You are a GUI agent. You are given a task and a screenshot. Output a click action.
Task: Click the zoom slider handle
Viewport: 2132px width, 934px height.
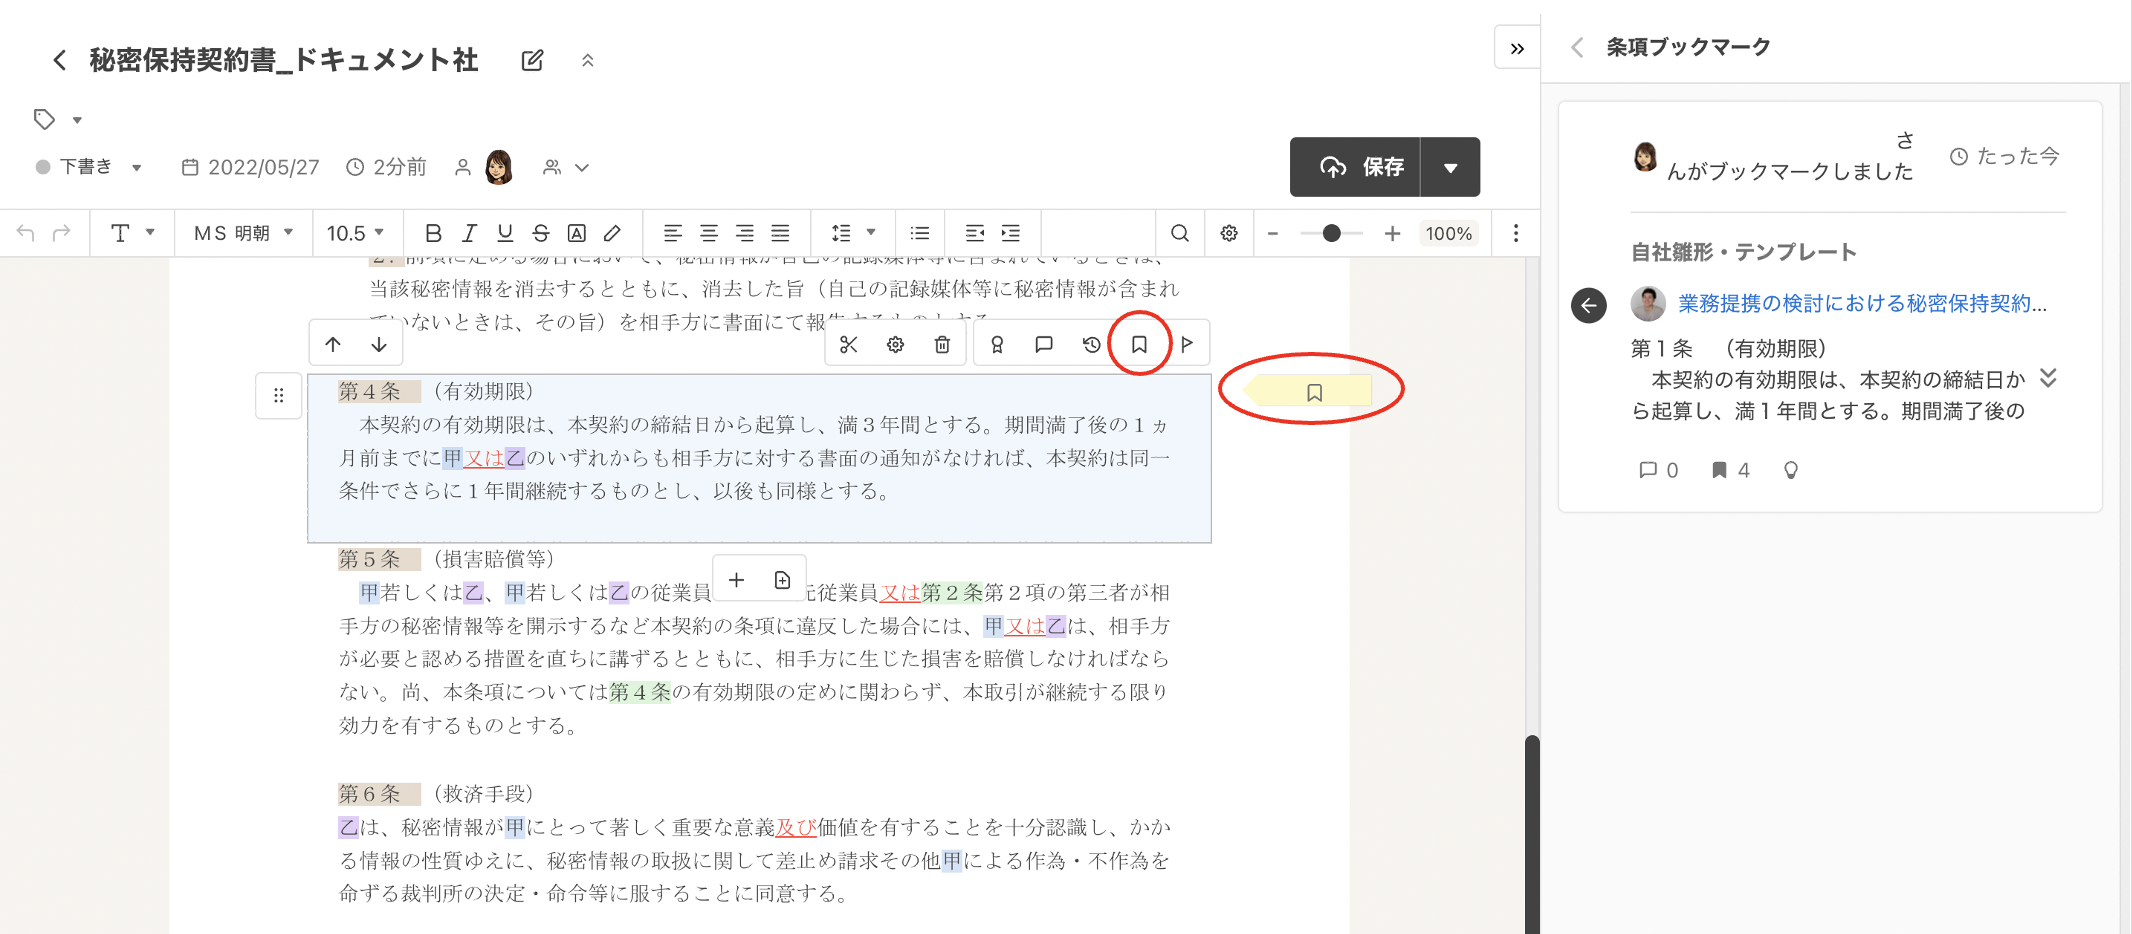(1331, 233)
